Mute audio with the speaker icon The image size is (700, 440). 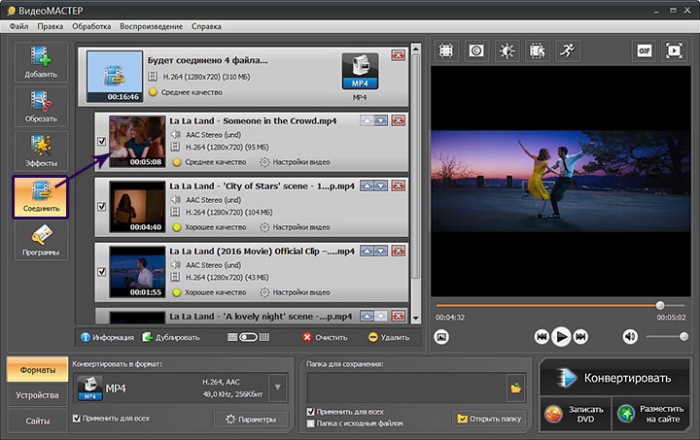click(x=630, y=337)
